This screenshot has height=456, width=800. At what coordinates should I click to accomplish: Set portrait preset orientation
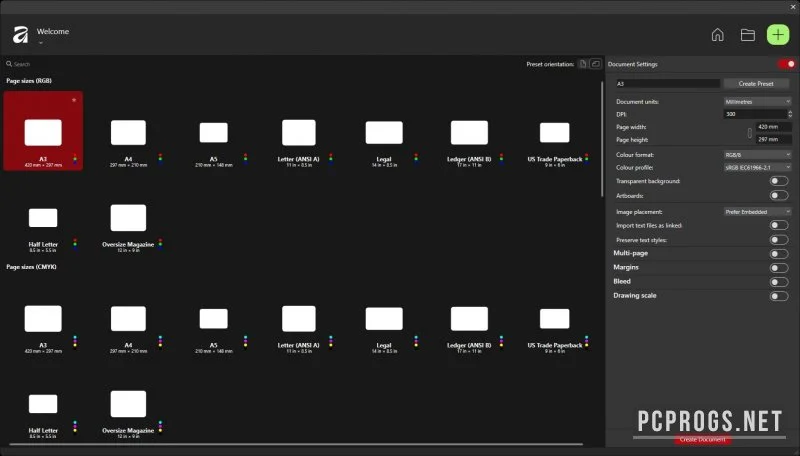click(583, 64)
